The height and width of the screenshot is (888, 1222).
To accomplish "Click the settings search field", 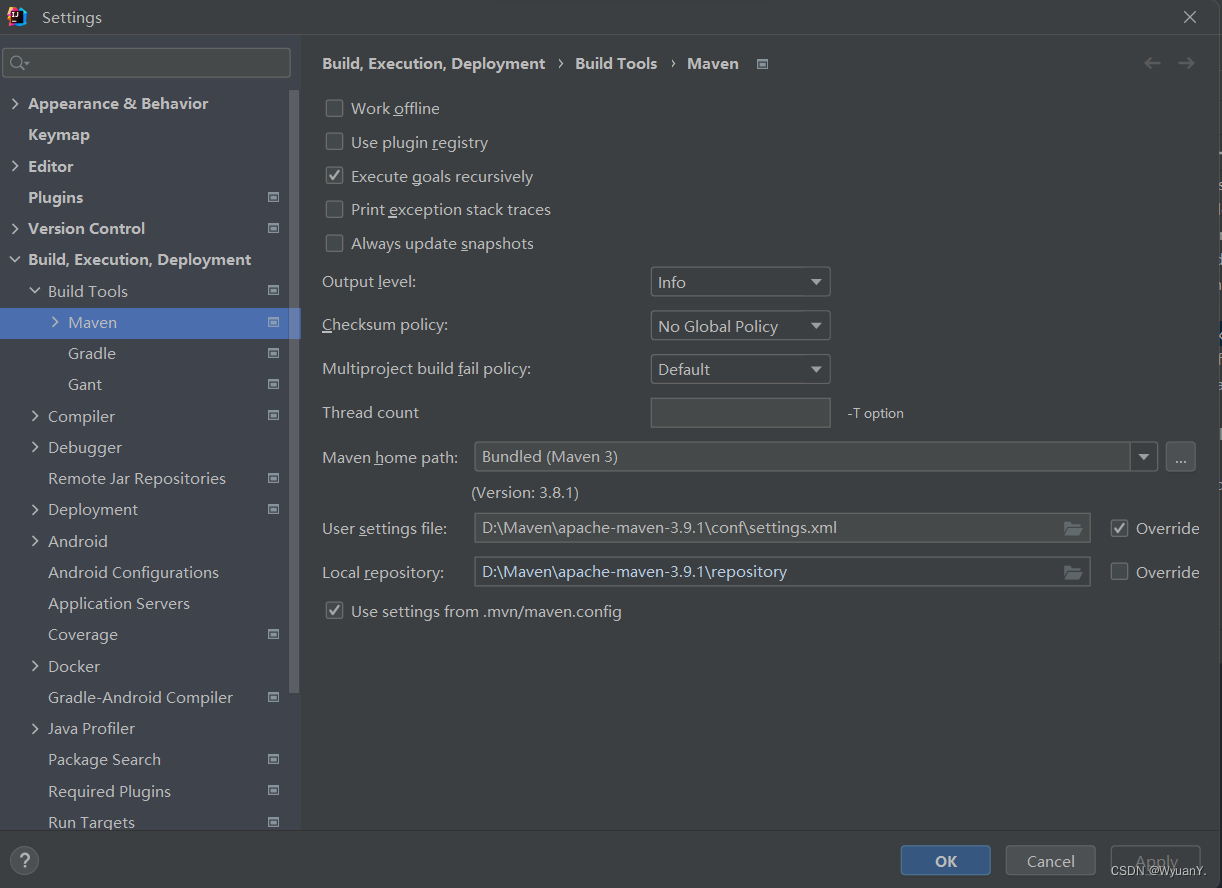I will [147, 63].
